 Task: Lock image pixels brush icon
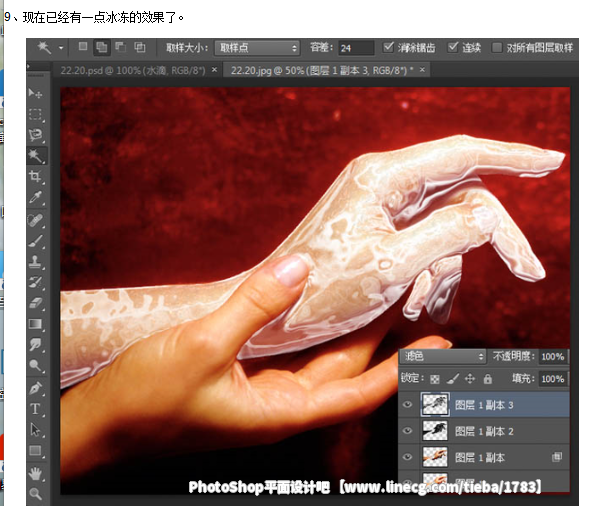pos(453,378)
